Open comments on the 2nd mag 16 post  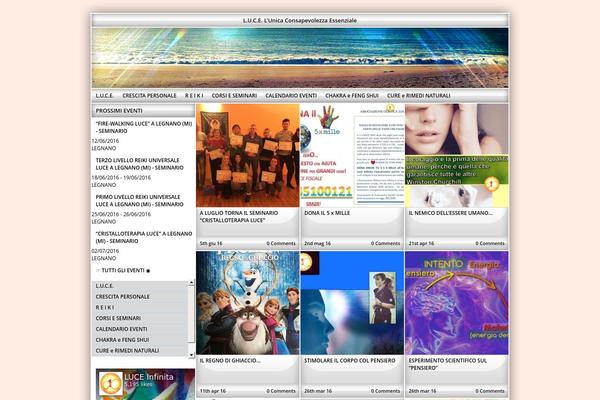(x=385, y=243)
